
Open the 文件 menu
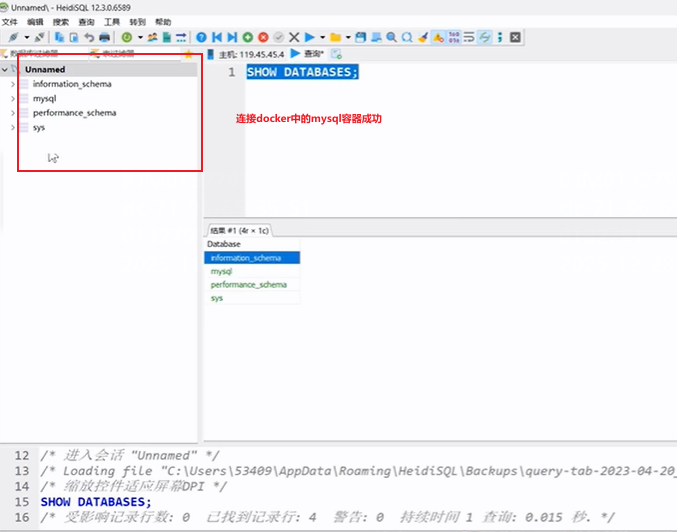[x=9, y=22]
